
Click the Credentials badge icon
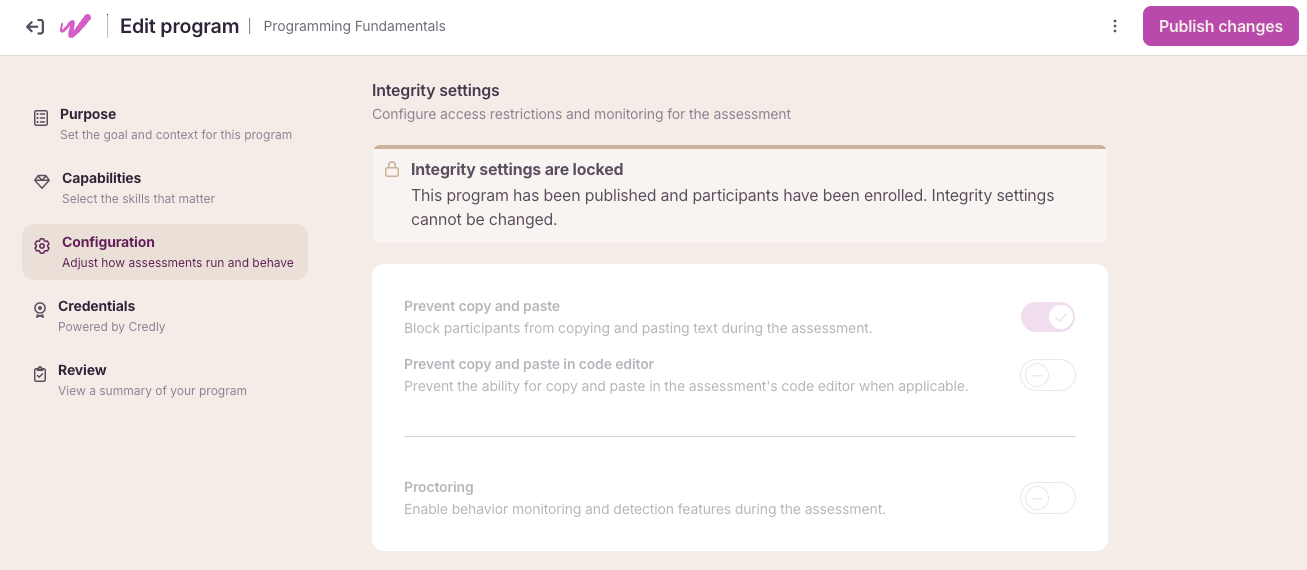coord(40,310)
